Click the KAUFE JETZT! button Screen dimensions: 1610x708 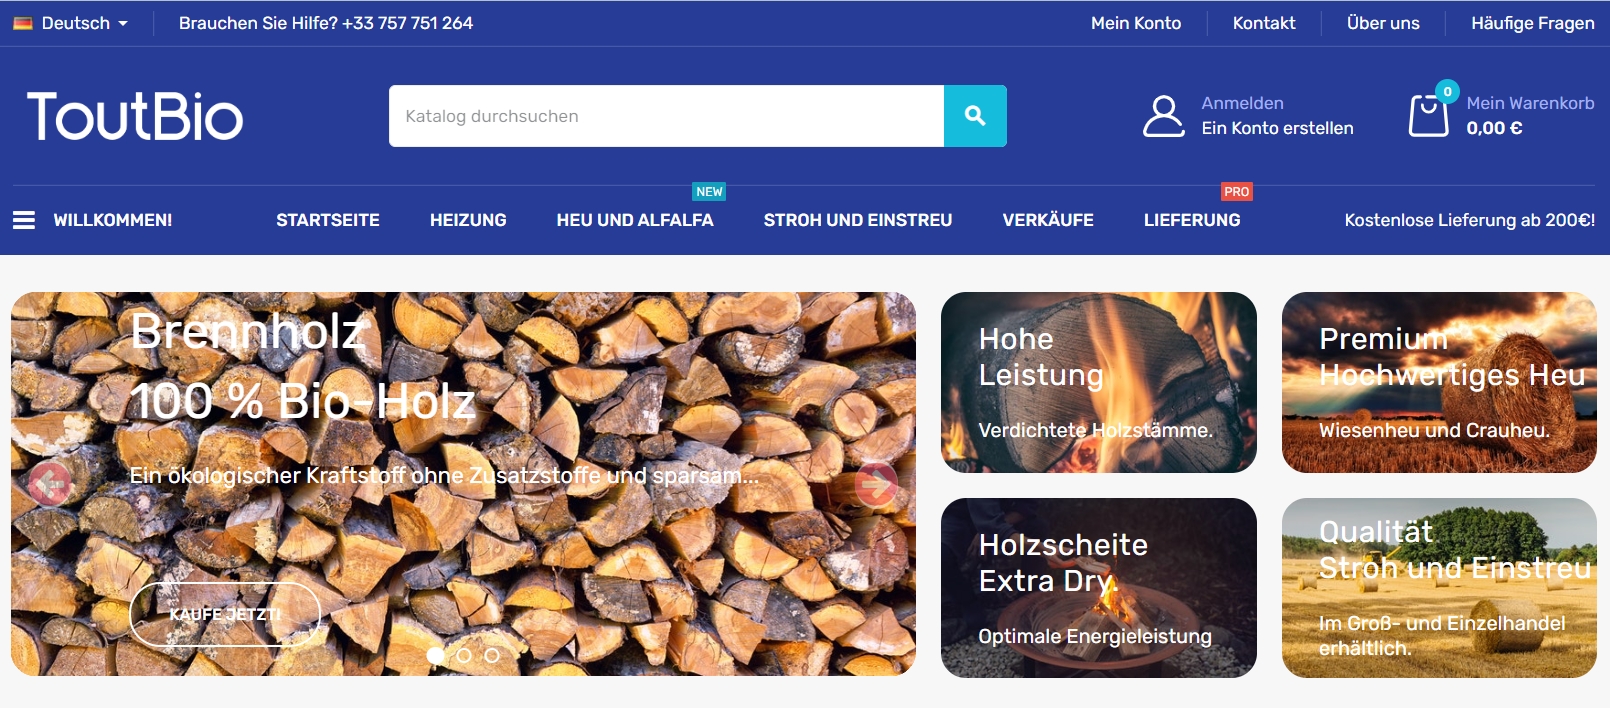(x=225, y=614)
